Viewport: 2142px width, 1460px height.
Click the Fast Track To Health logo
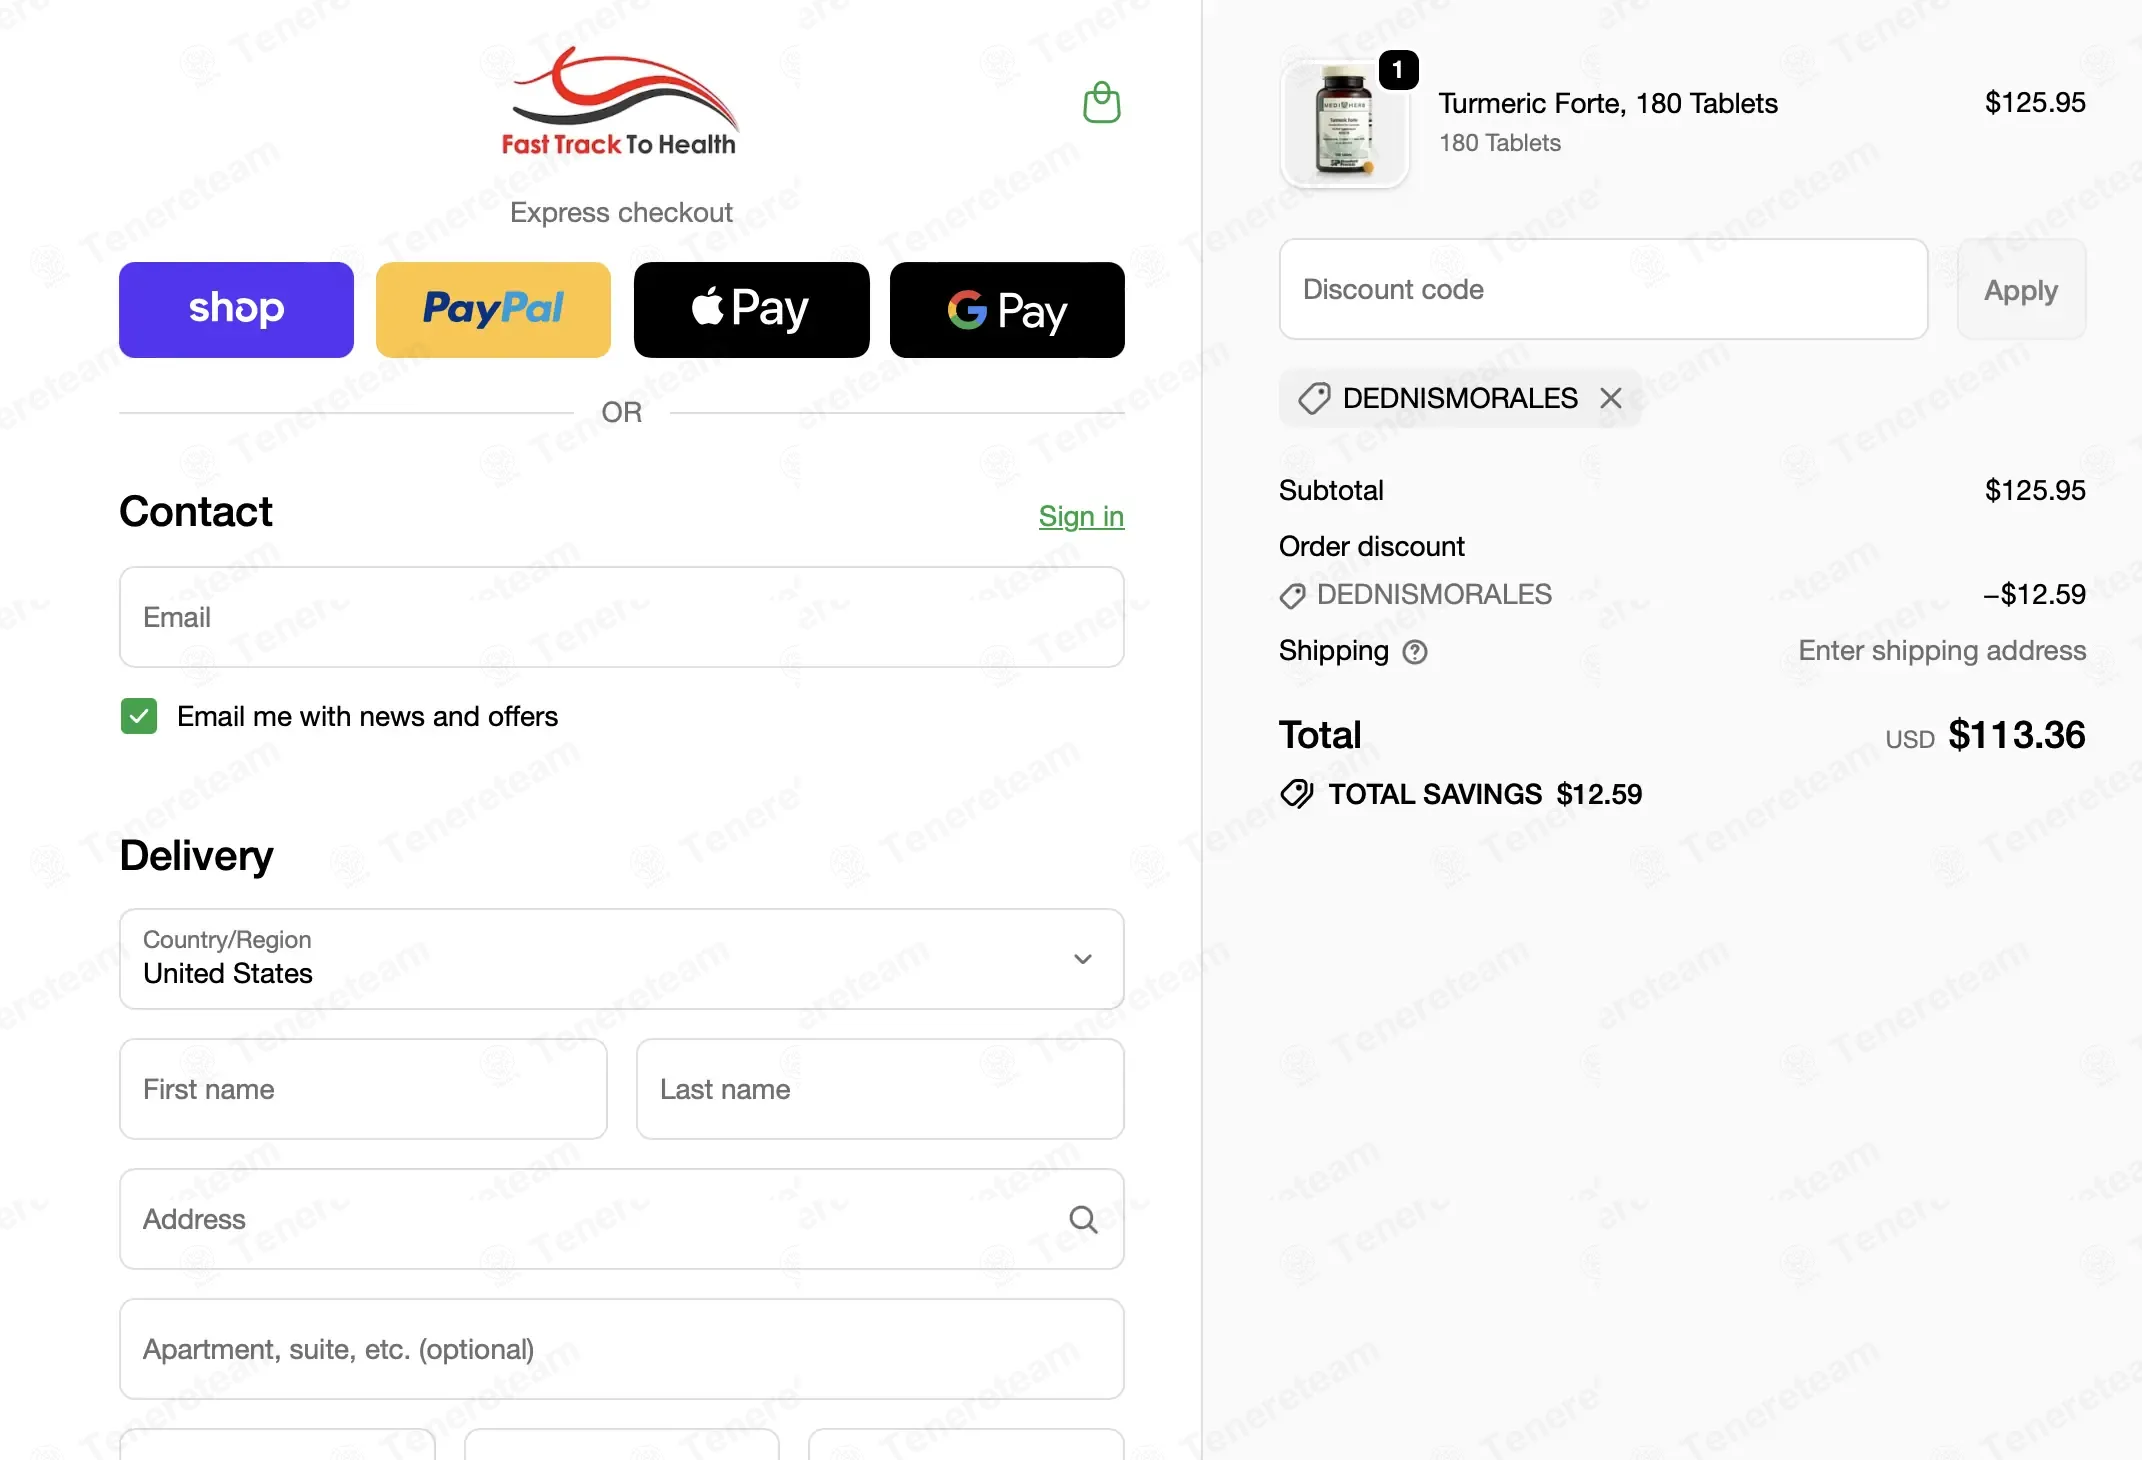[x=620, y=103]
